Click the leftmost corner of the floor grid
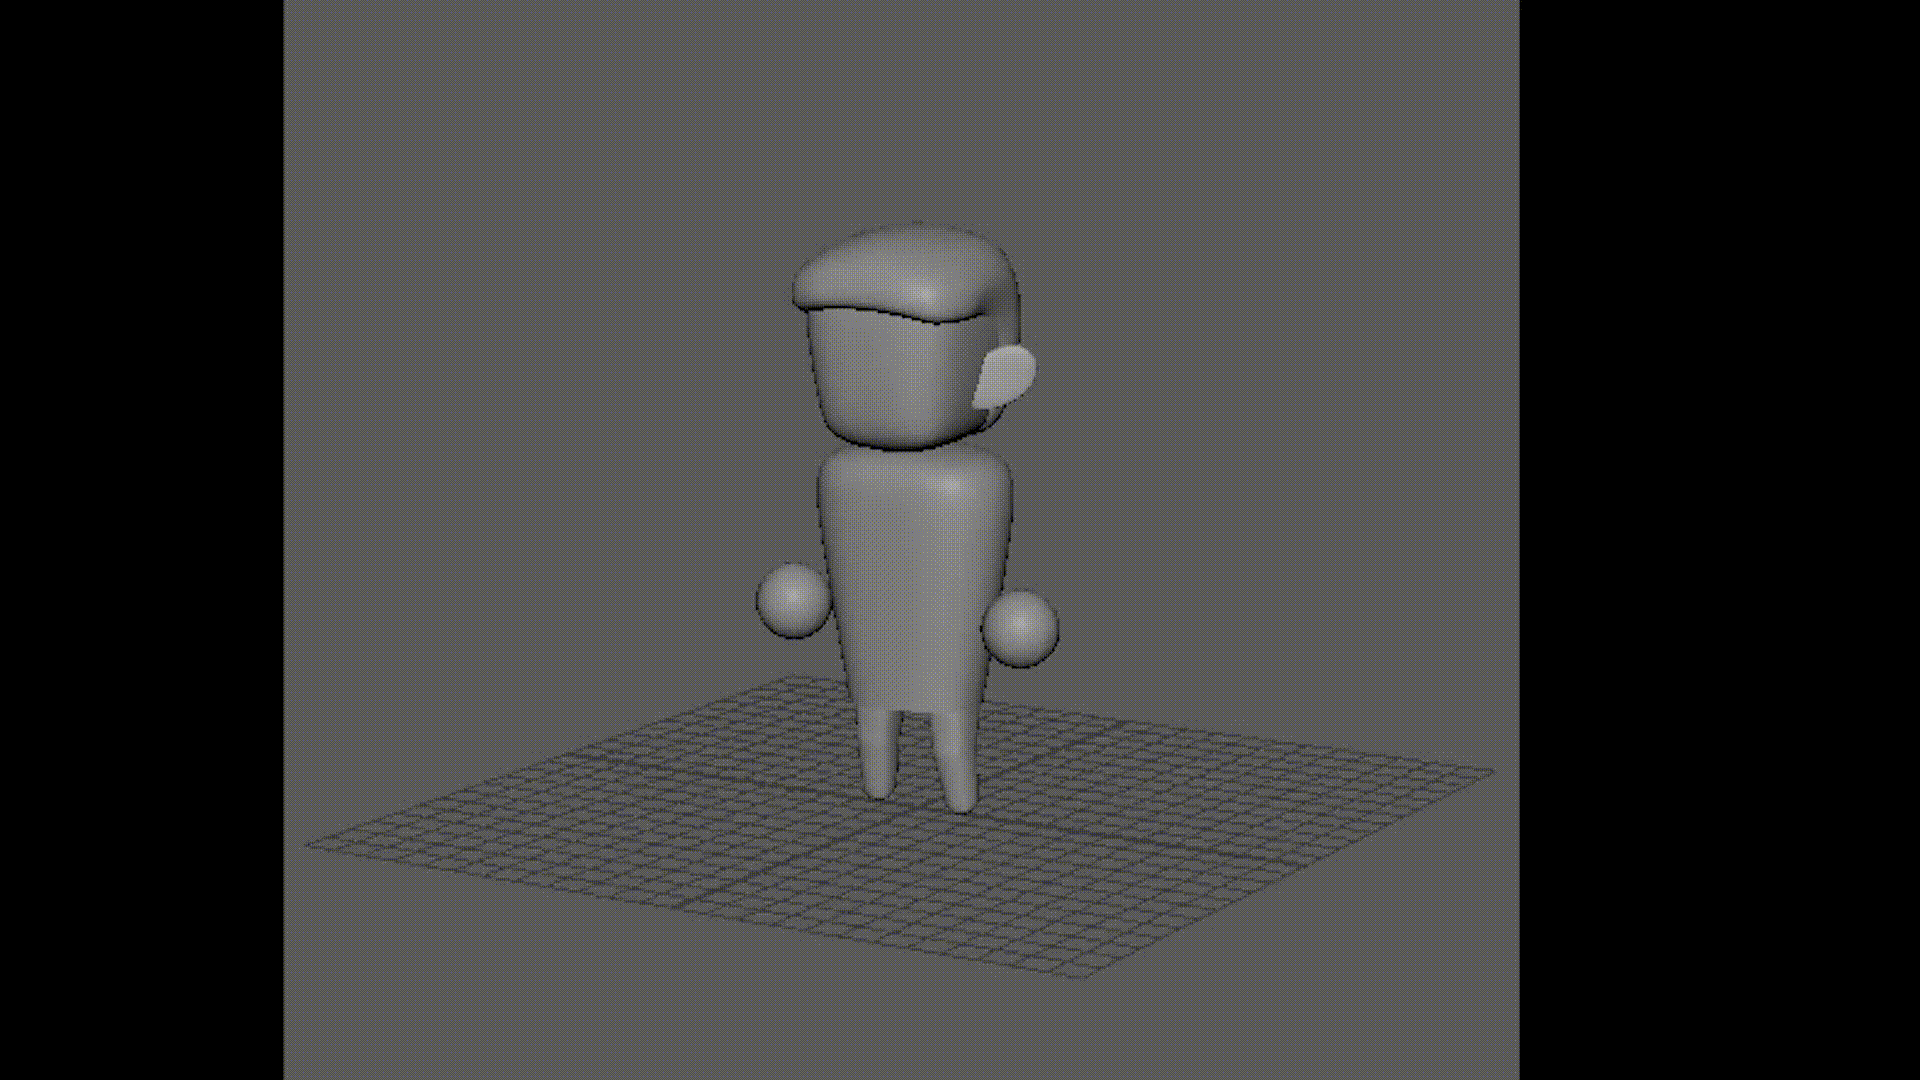 tap(308, 845)
